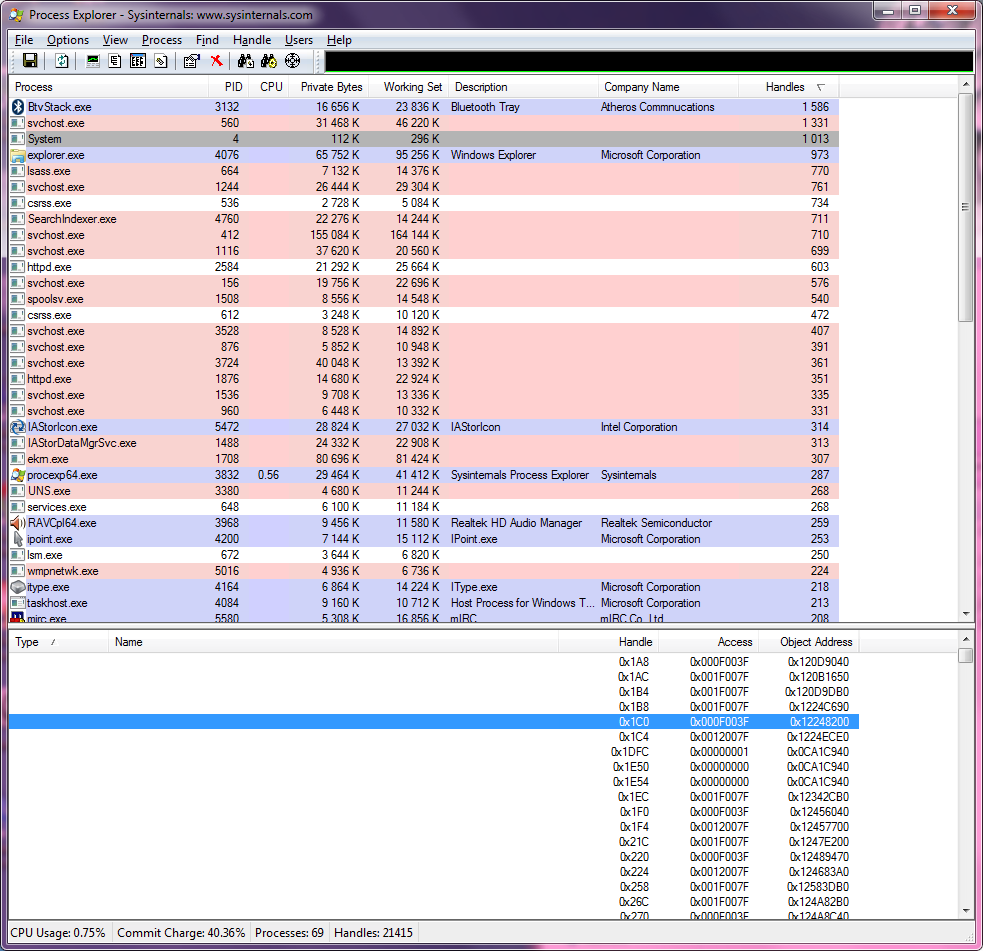Open the Options menu
Screen dimensions: 983x951
point(68,40)
